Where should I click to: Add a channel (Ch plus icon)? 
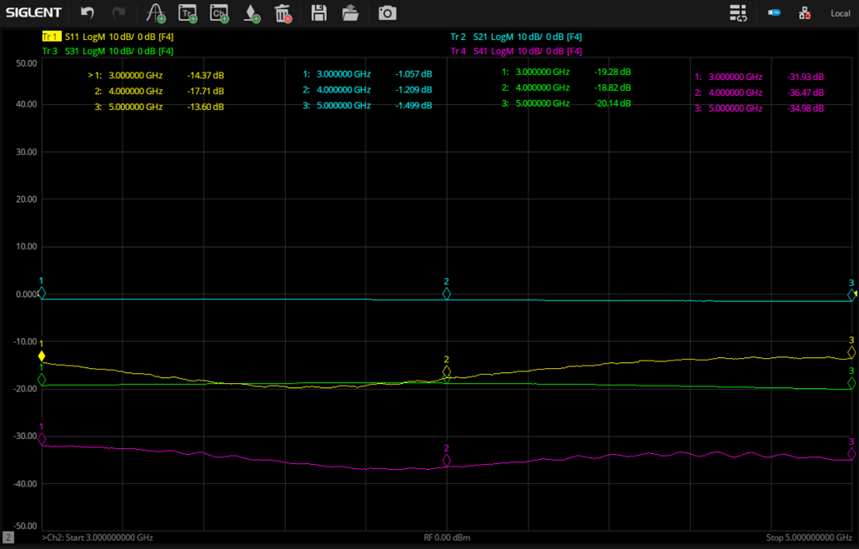click(219, 13)
